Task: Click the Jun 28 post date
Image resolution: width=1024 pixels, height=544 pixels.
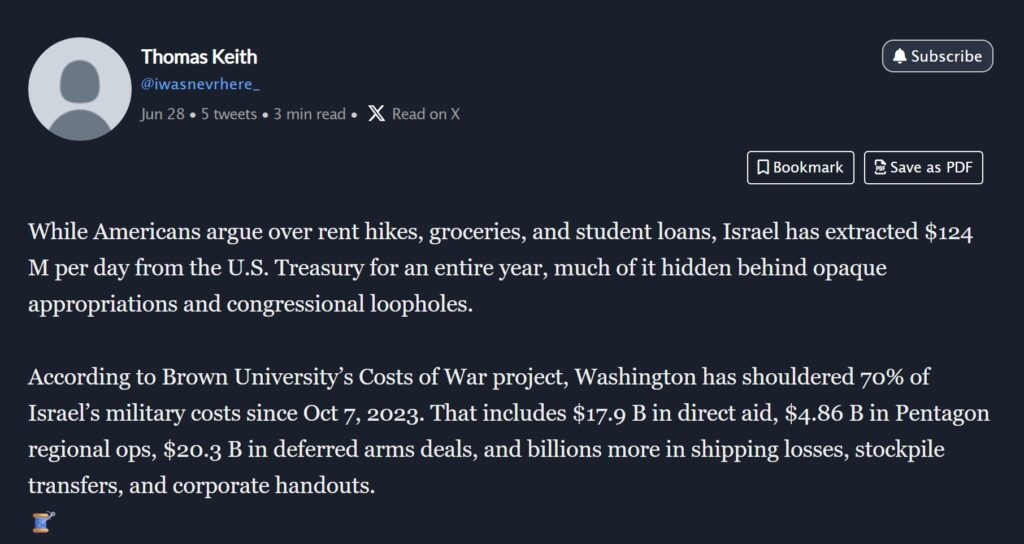Action: 162,113
